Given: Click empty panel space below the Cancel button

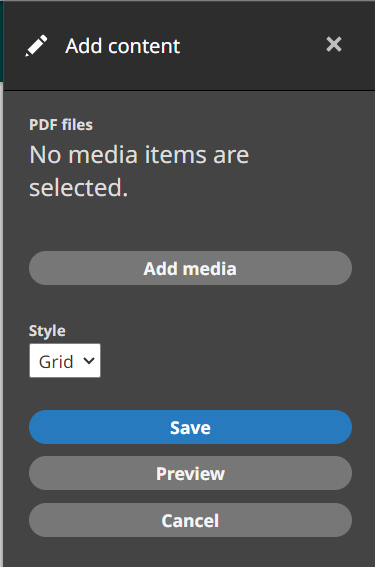Looking at the screenshot, I should click(x=190, y=553).
